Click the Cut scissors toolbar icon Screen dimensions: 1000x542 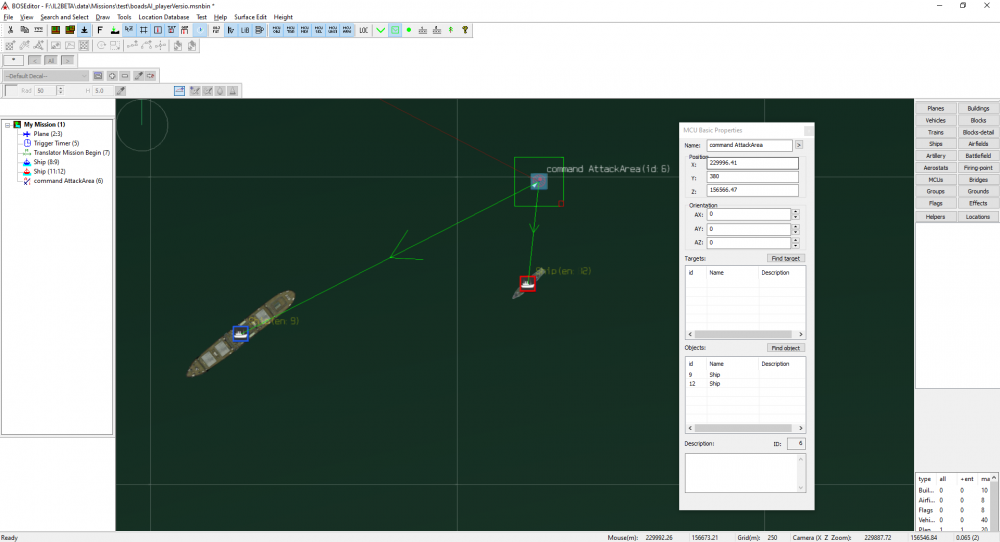(x=10, y=30)
